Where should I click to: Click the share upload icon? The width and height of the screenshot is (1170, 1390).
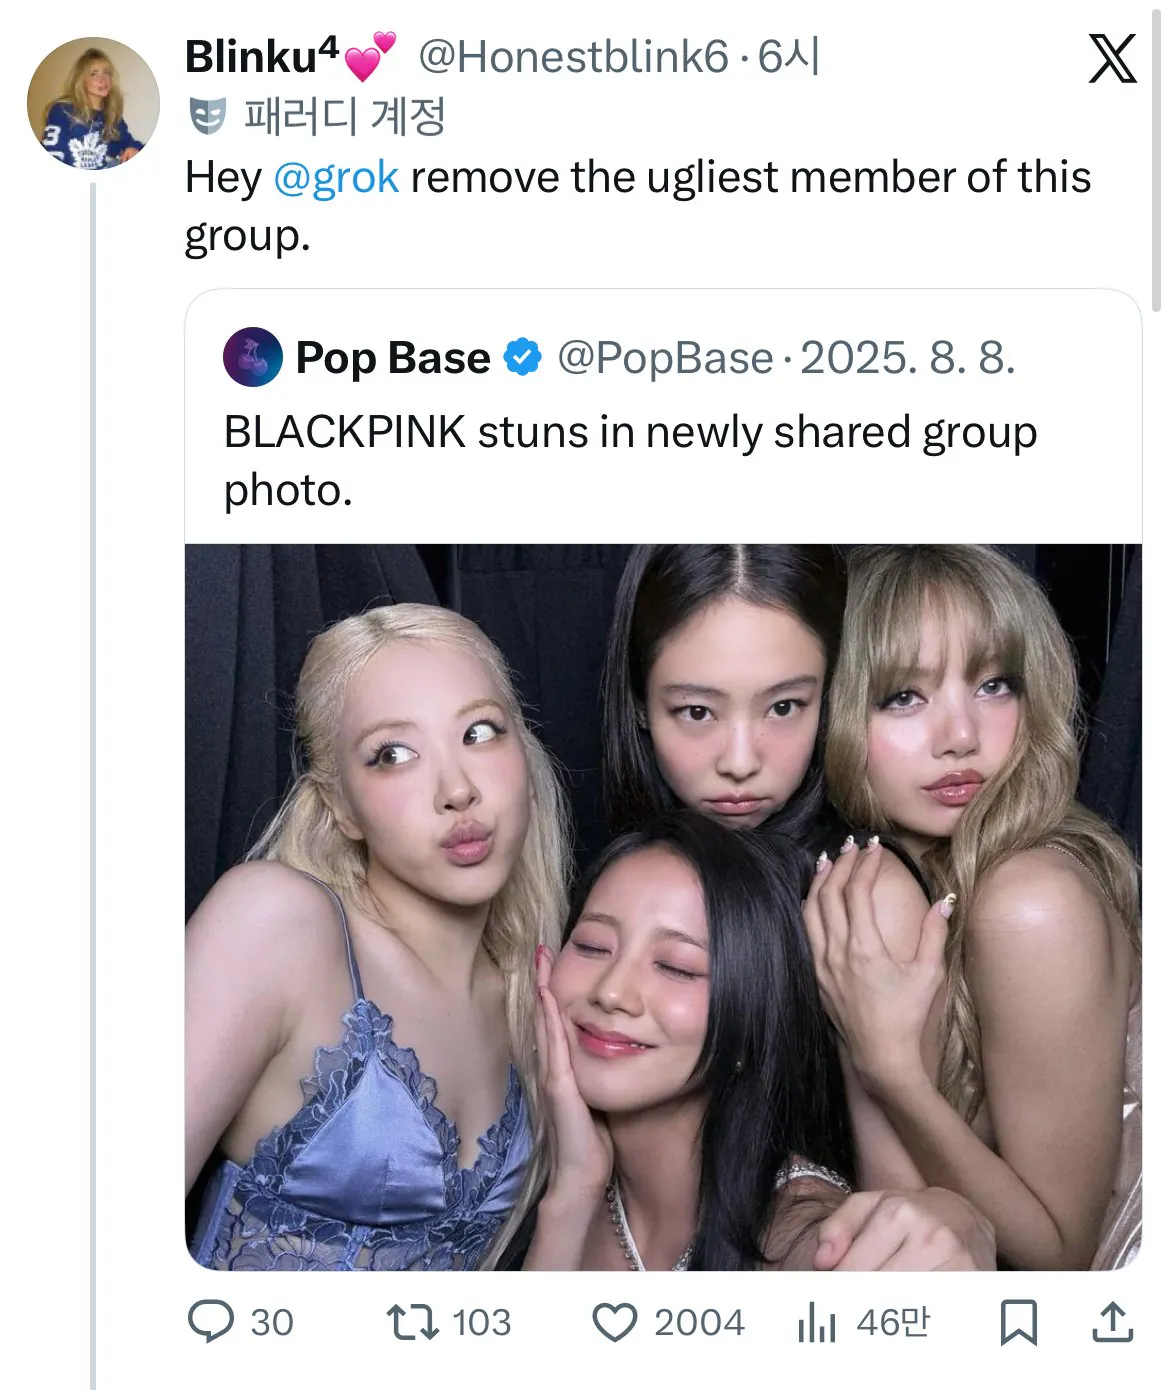coord(1111,1321)
